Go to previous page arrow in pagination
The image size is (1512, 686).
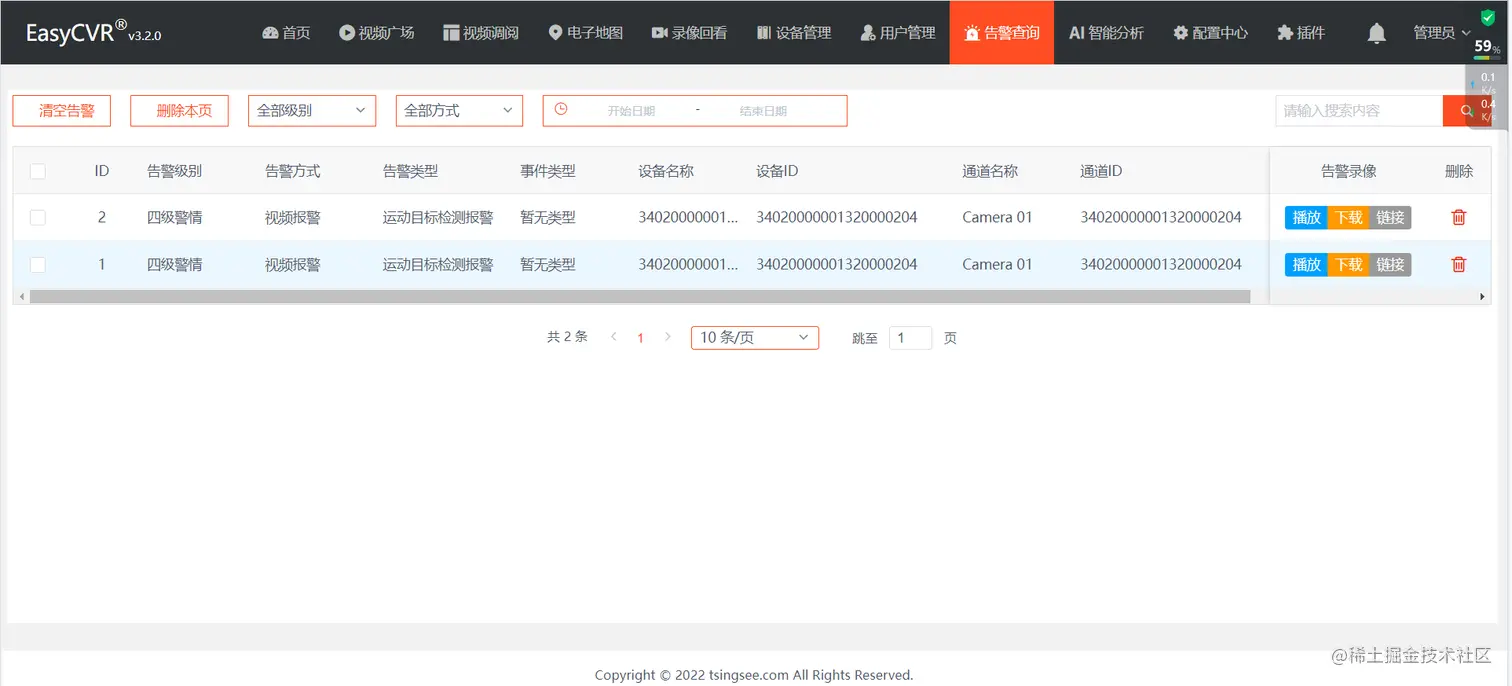(614, 337)
